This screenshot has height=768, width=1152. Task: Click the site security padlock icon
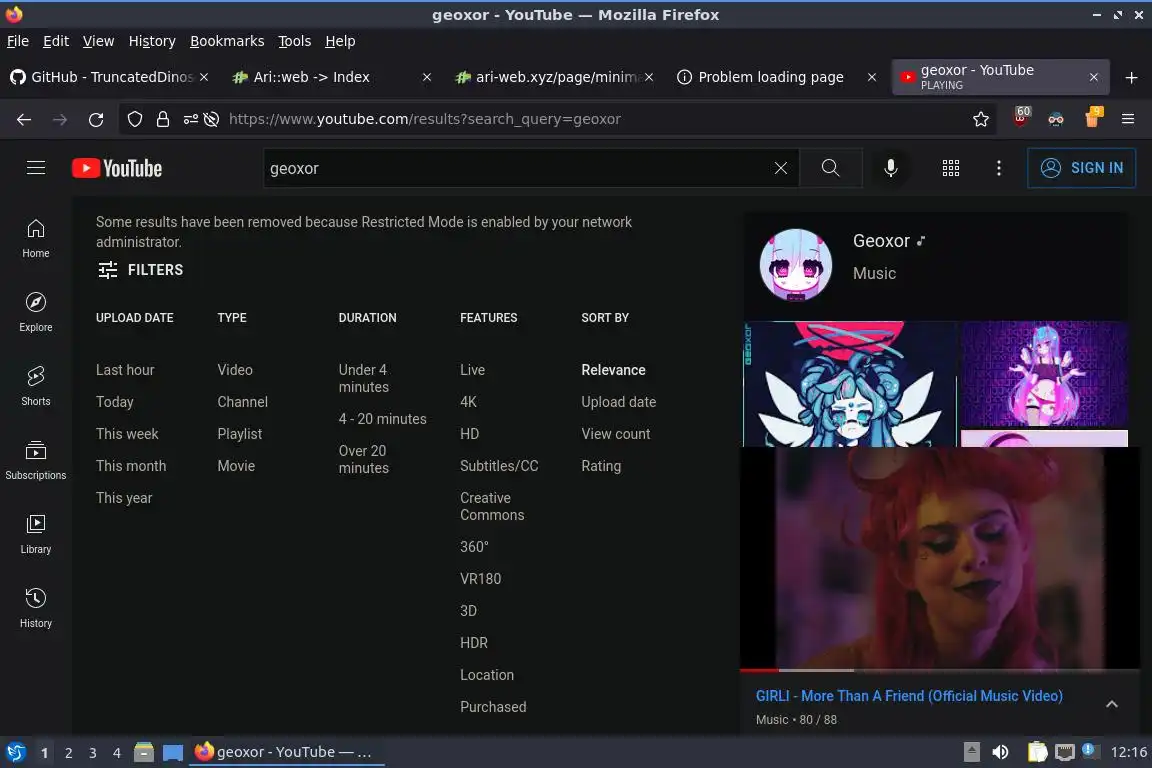point(162,119)
